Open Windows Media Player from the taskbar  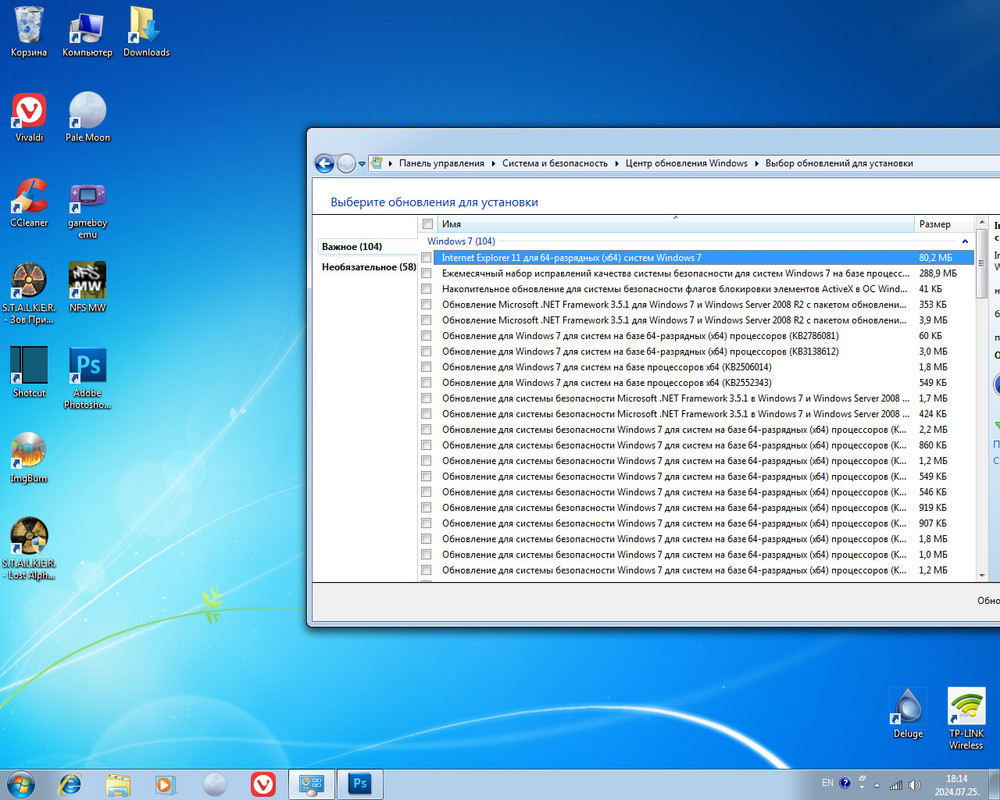[x=165, y=784]
